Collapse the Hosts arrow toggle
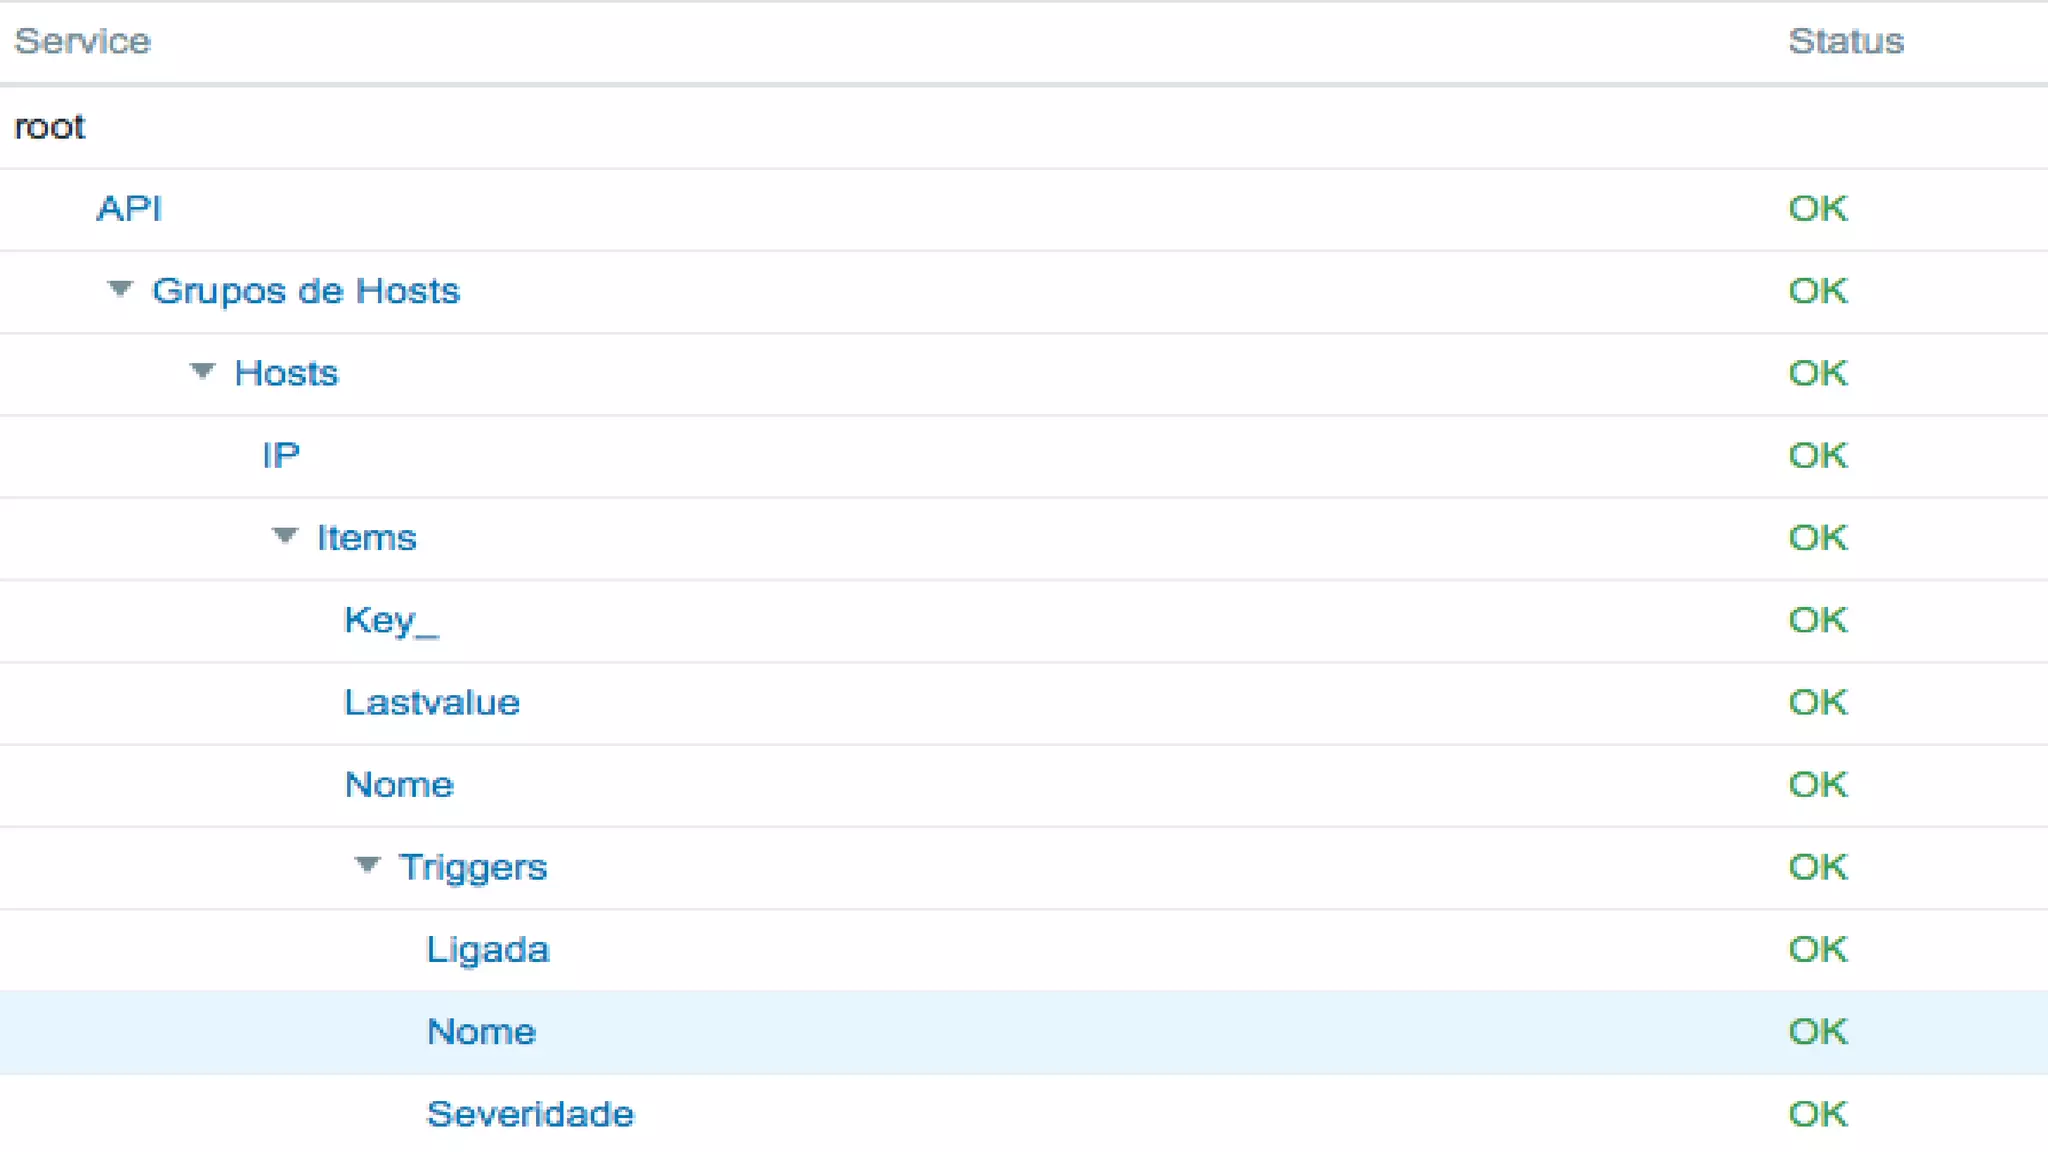This screenshot has height=1152, width=2048. [x=202, y=372]
